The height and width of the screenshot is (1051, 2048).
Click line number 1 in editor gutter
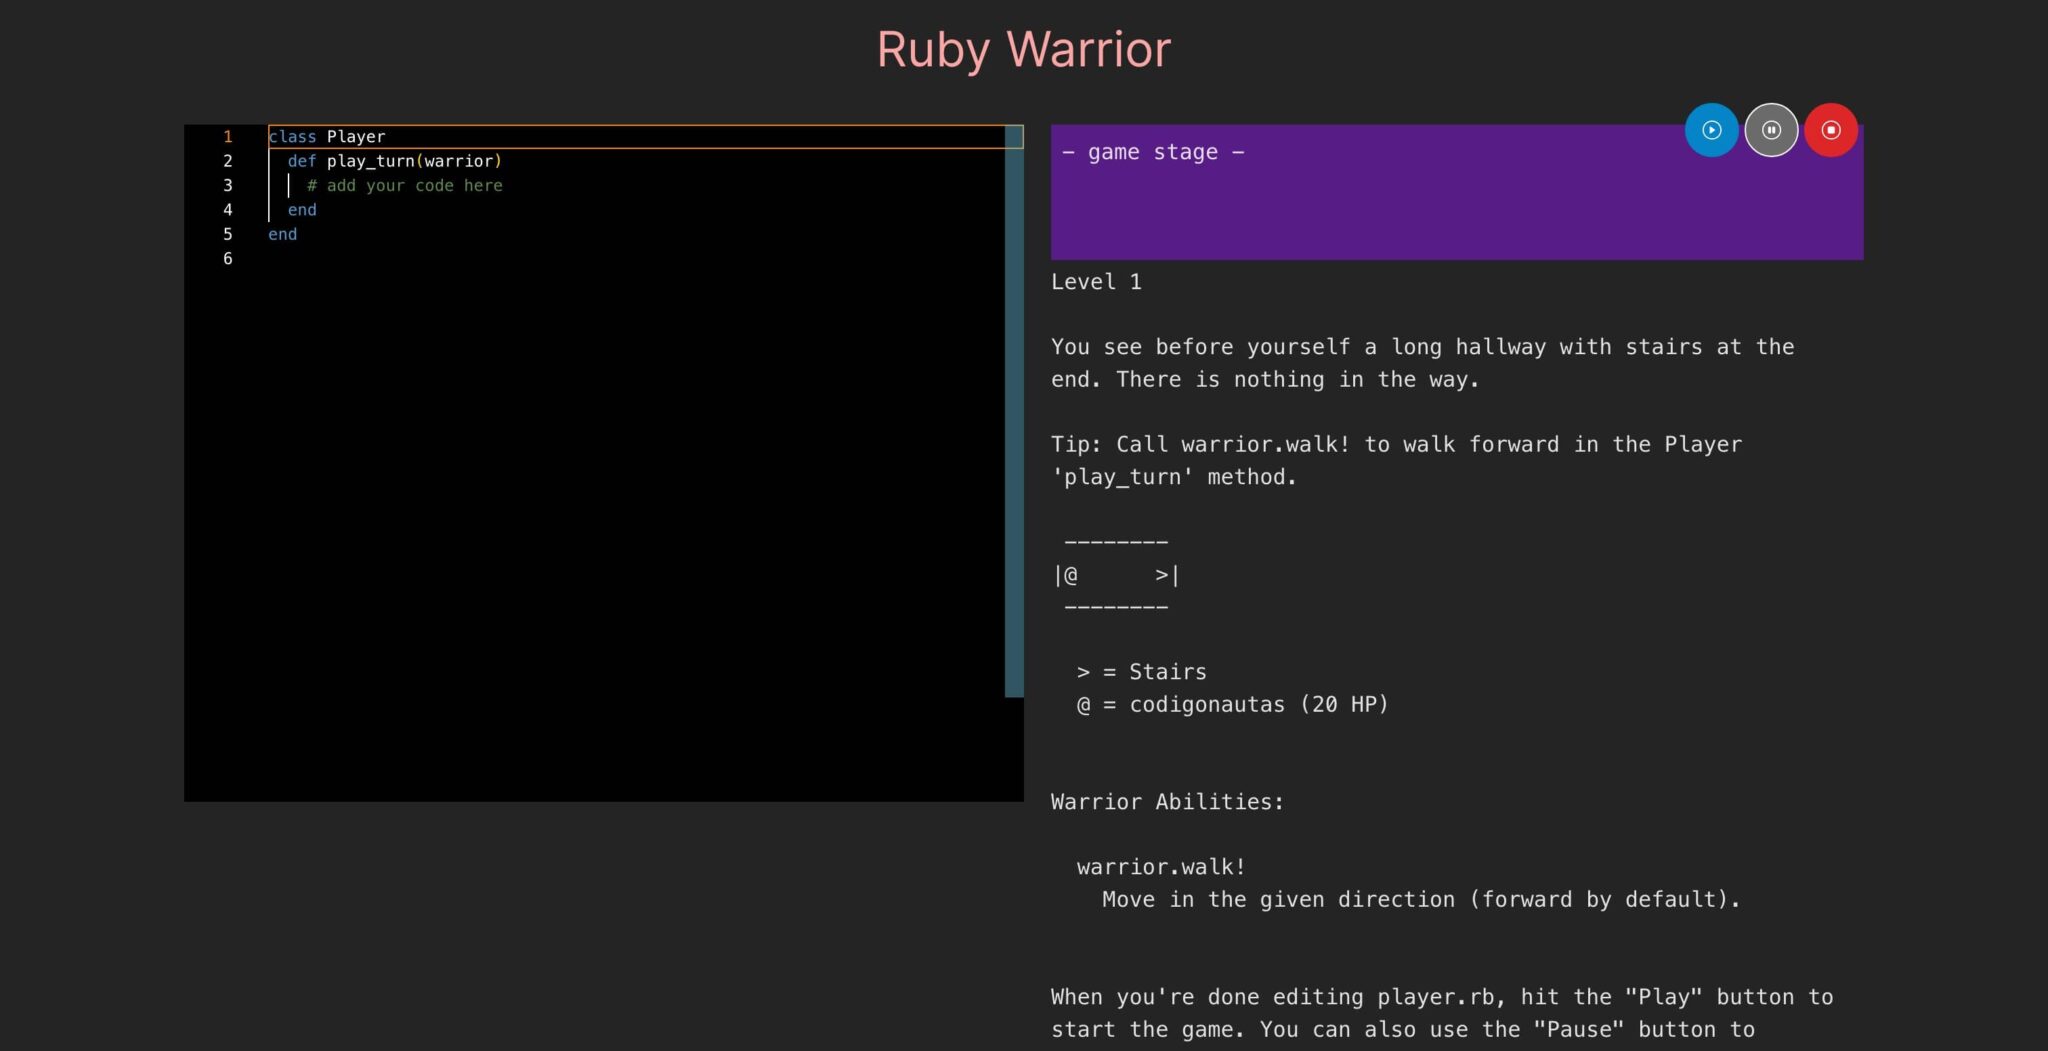(x=228, y=137)
